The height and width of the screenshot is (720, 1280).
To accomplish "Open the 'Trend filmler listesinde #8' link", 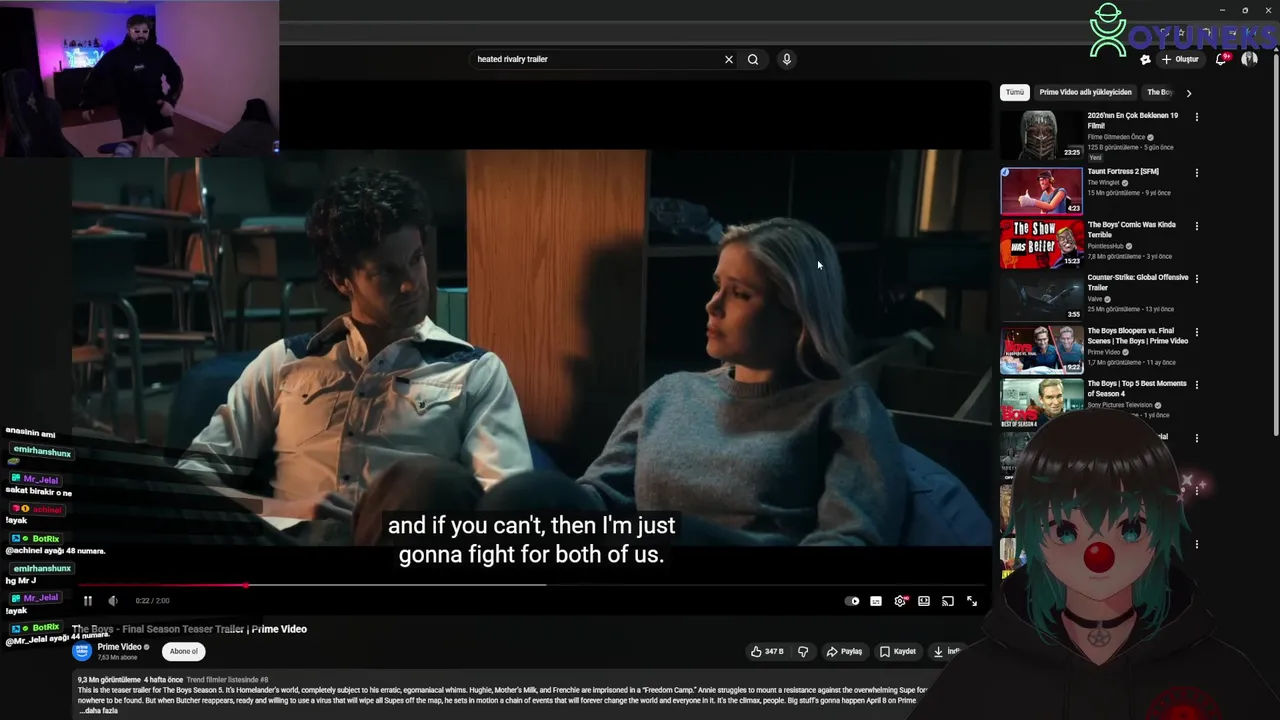I will tap(227, 680).
